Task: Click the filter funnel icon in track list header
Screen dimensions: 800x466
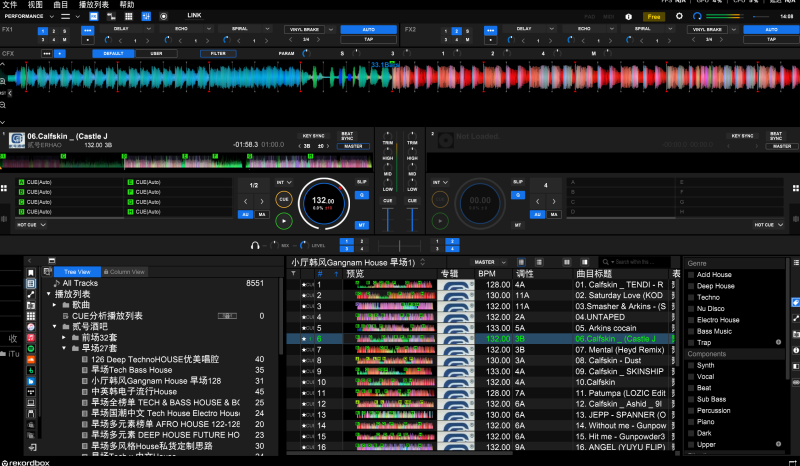Action: 294,273
